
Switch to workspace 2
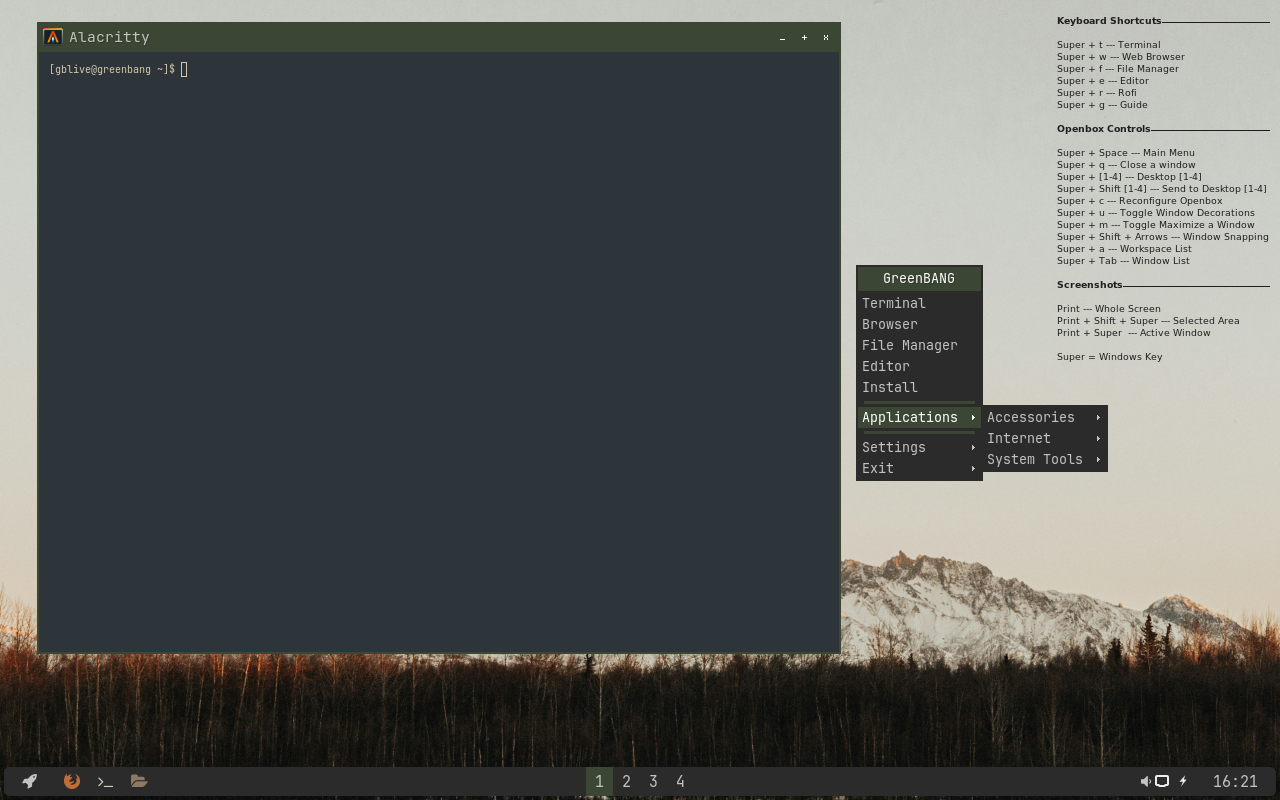(626, 781)
